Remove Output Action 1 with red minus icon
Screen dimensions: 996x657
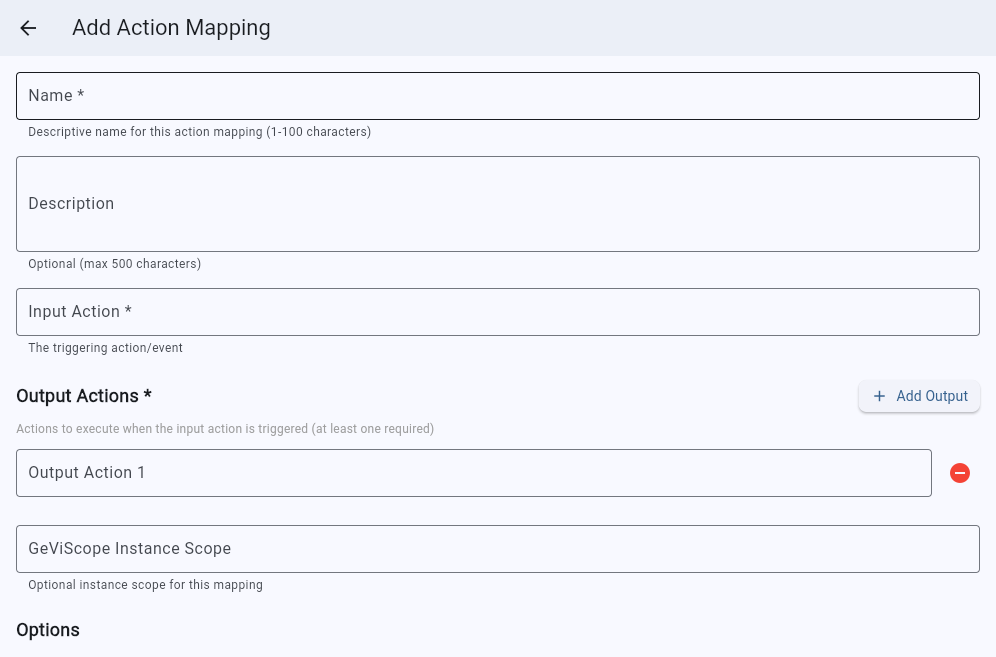959,473
